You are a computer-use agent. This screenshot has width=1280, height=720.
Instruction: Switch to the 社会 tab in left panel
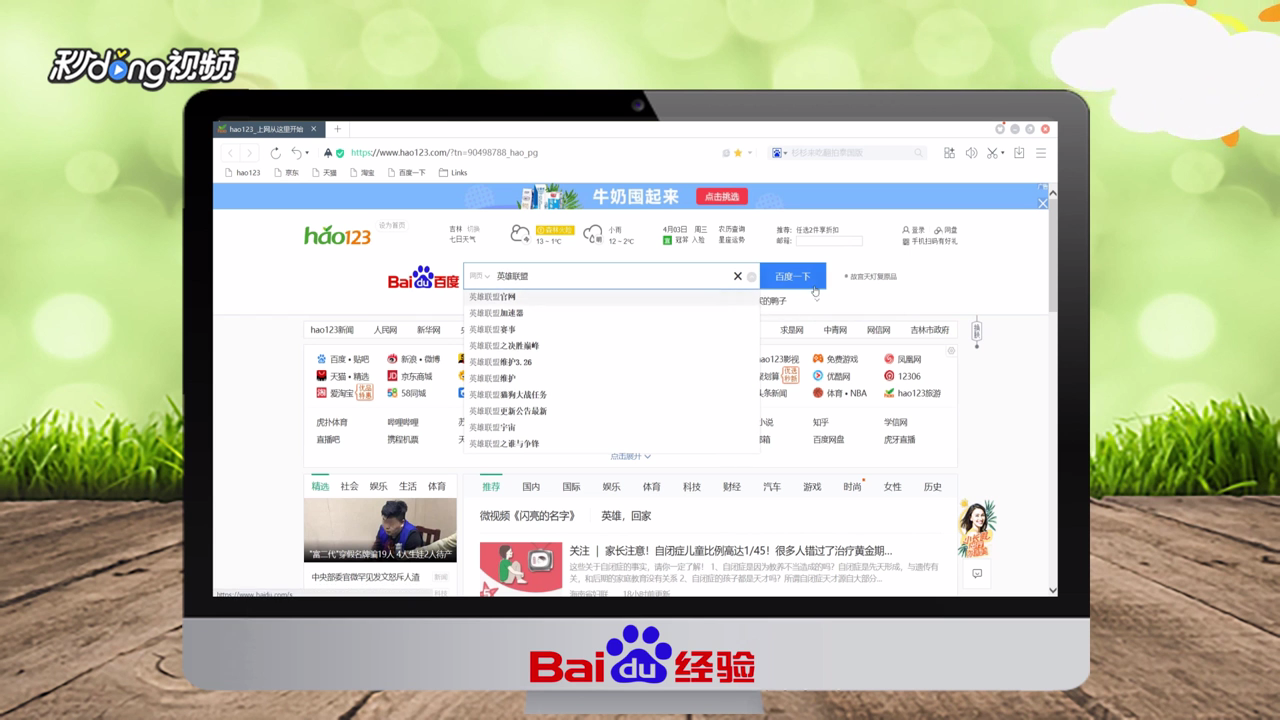(349, 486)
